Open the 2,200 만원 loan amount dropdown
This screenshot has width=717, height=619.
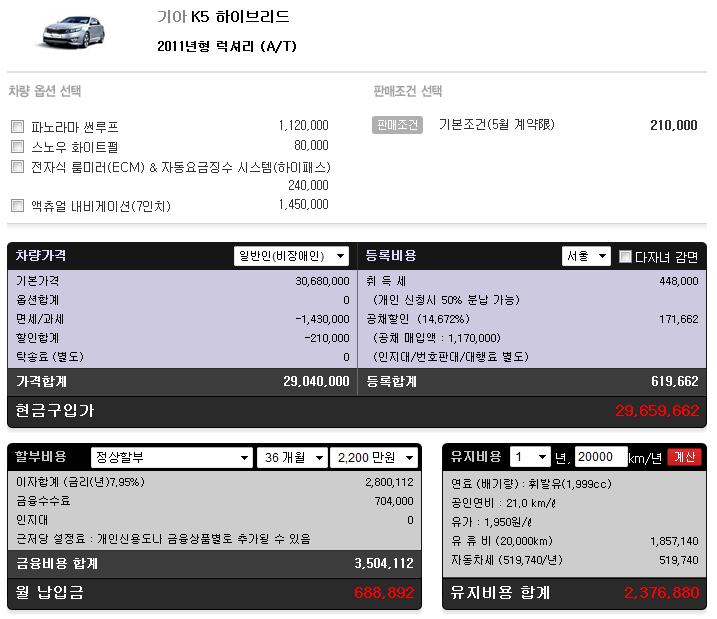[374, 457]
